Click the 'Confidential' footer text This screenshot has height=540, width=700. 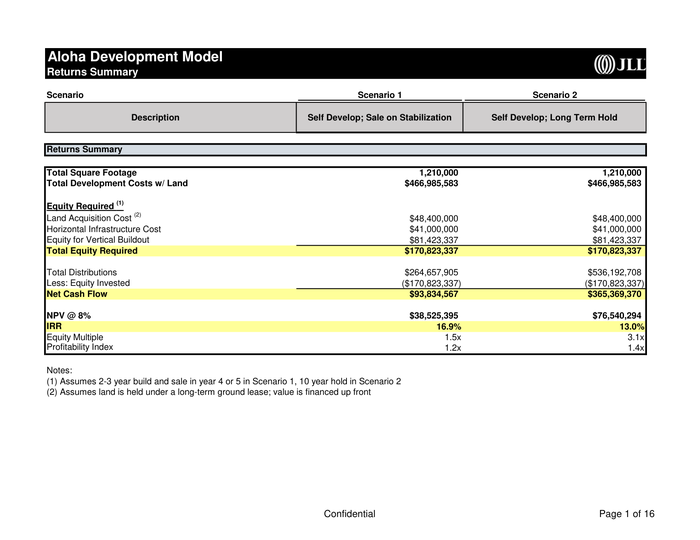pos(350,514)
